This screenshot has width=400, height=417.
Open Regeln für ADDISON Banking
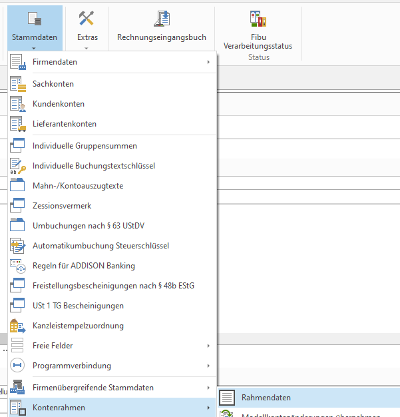click(x=112, y=266)
